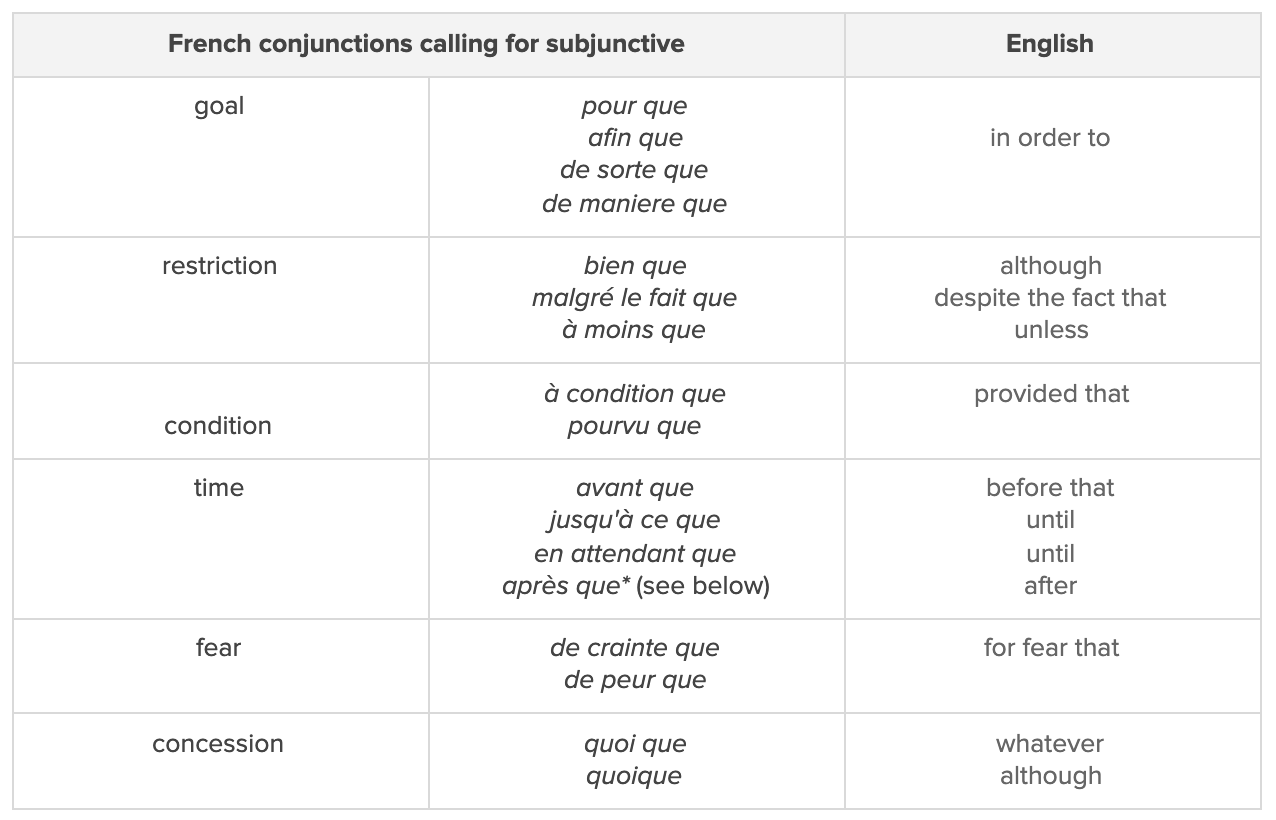Click the phrase "pourvu que"
Screen dimensions: 1276x820
tap(634, 426)
